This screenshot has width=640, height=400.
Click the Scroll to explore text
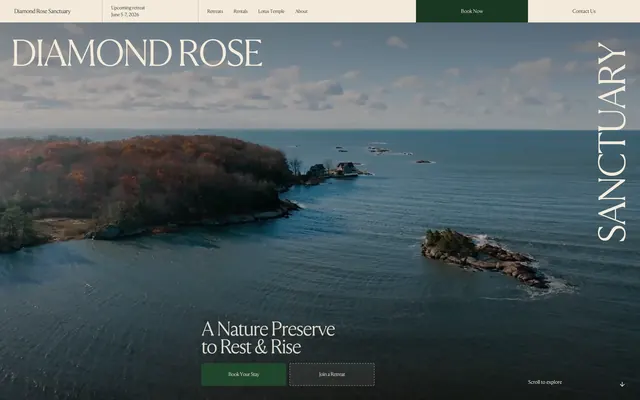click(x=545, y=382)
